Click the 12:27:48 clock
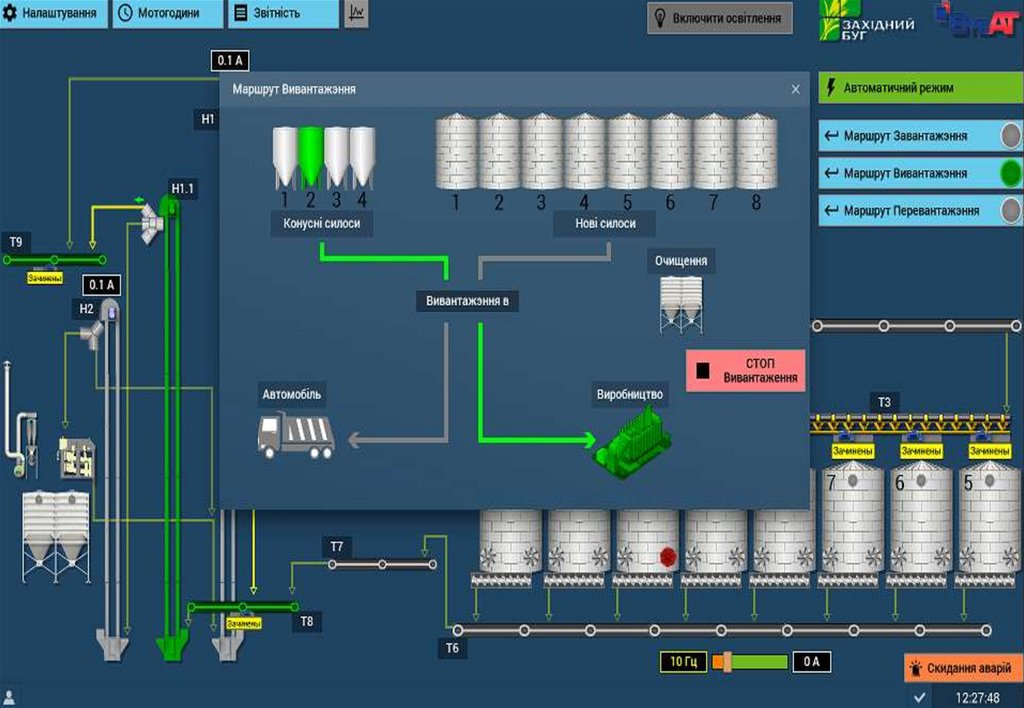 [x=978, y=698]
